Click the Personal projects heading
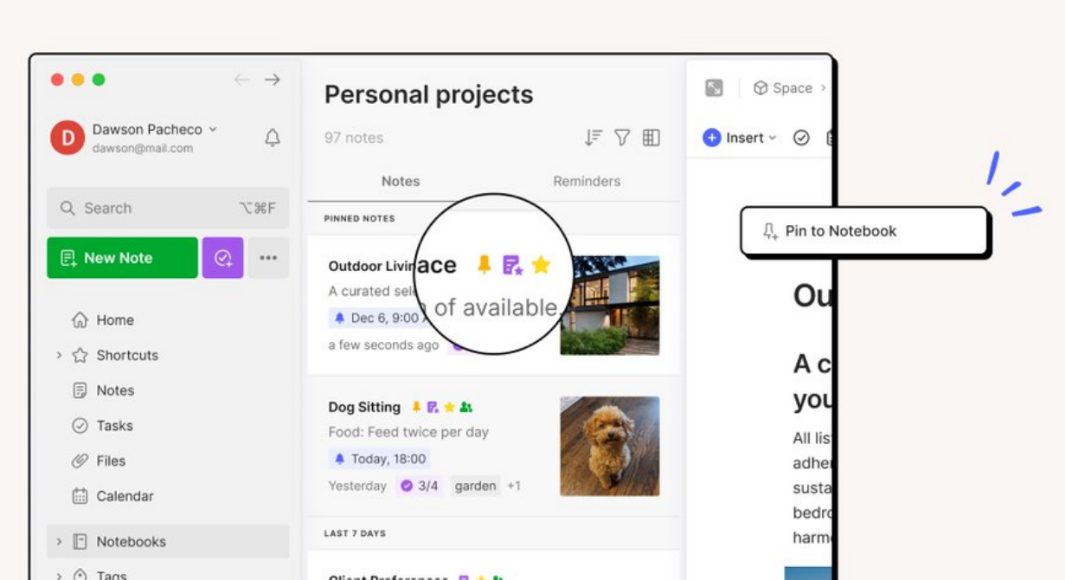 (x=429, y=94)
